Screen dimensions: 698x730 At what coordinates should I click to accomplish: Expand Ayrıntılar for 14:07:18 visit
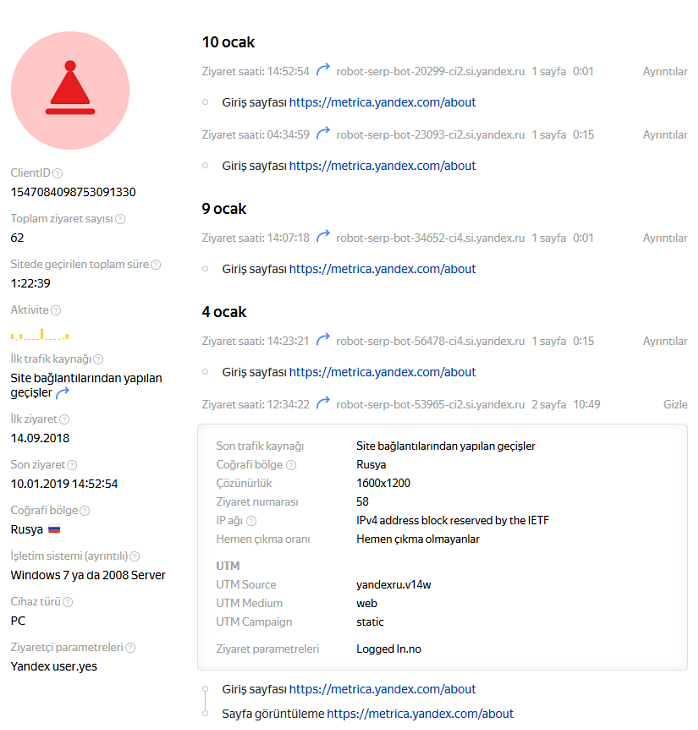665,238
